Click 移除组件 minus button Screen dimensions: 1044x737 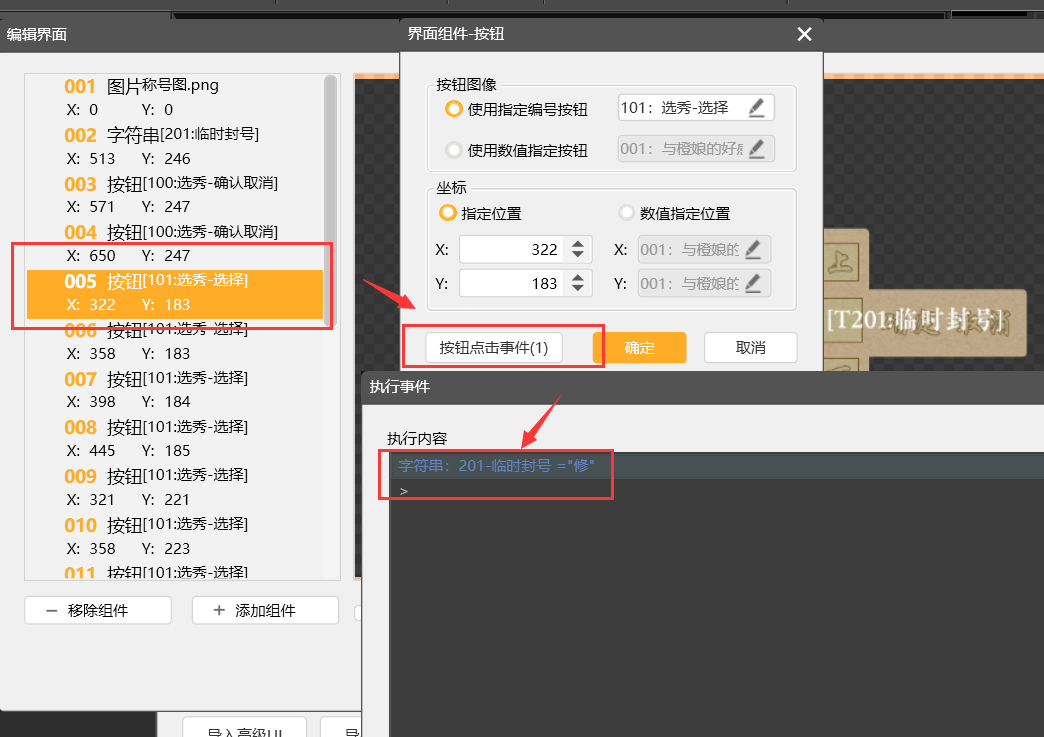(98, 610)
